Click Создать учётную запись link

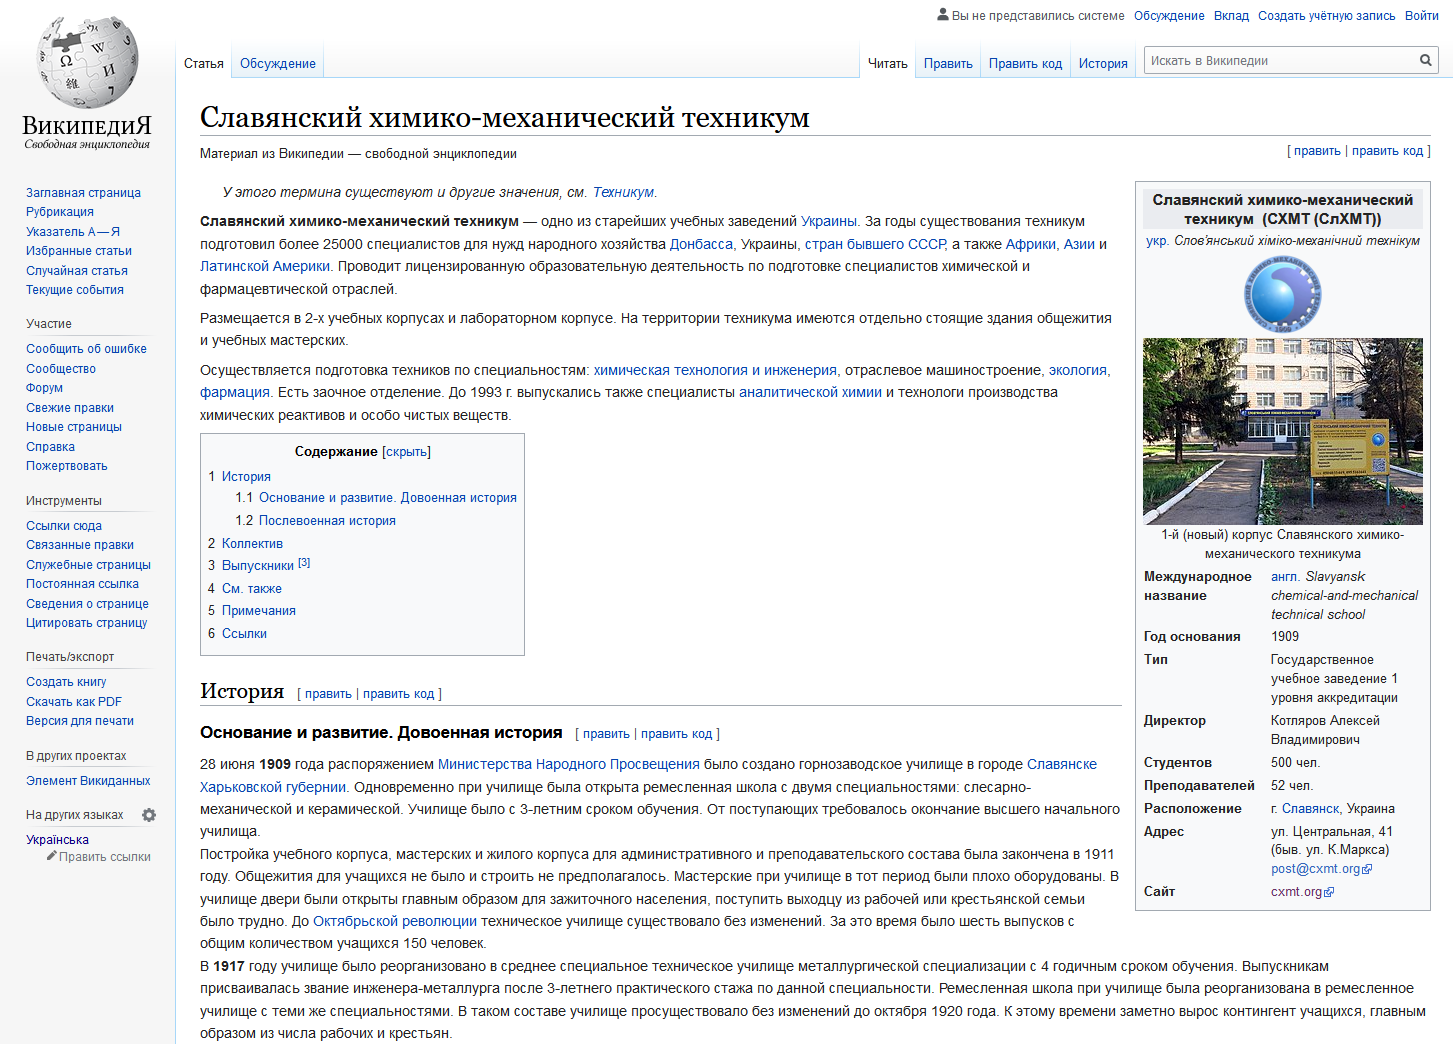coord(1326,16)
